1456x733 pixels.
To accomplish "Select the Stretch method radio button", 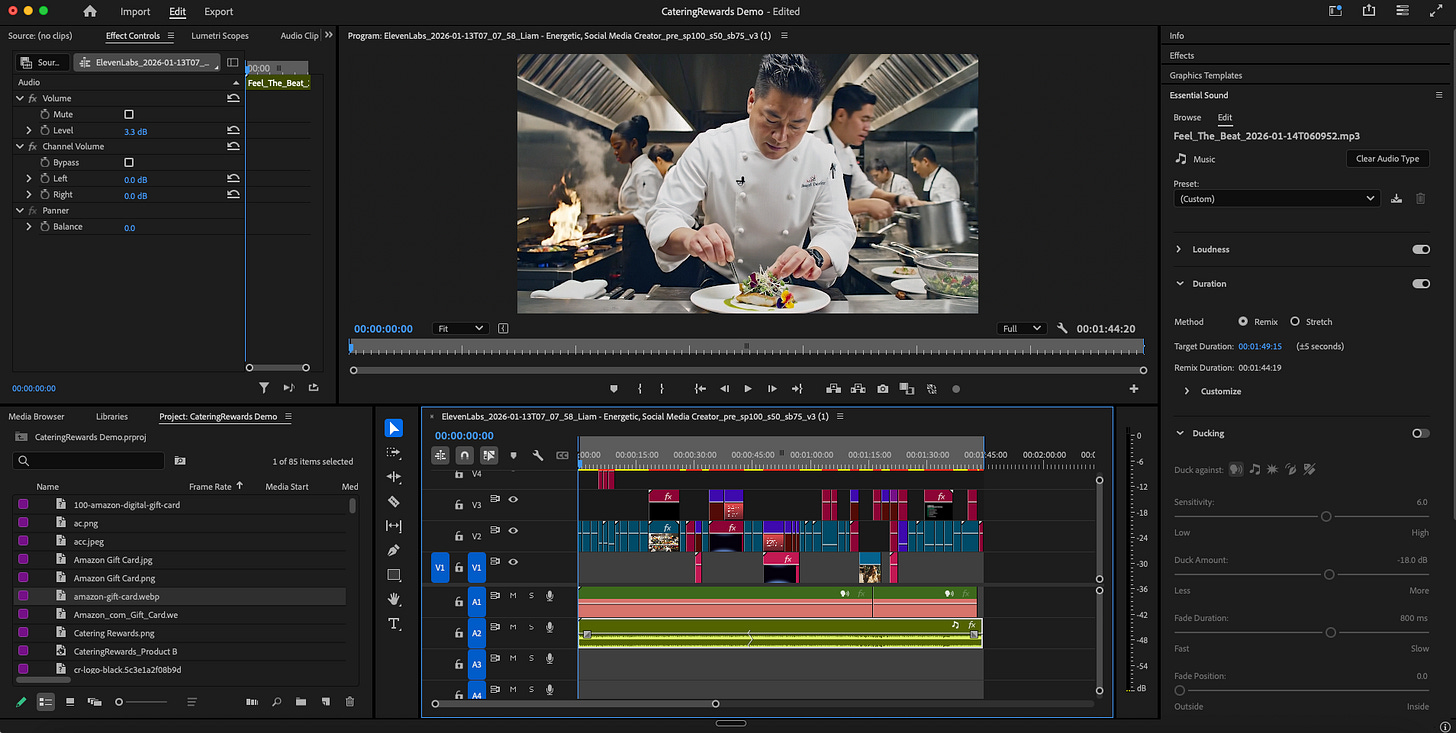I will tap(1295, 322).
